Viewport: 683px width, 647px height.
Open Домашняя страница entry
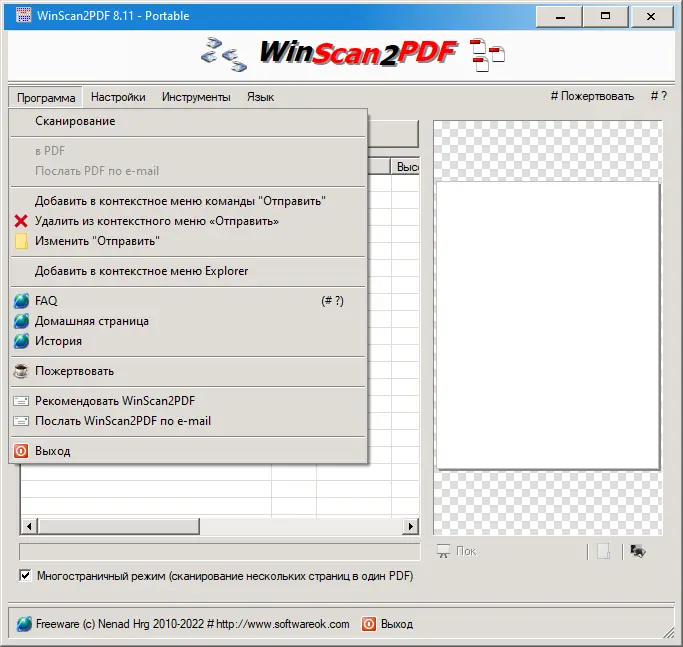(188, 321)
